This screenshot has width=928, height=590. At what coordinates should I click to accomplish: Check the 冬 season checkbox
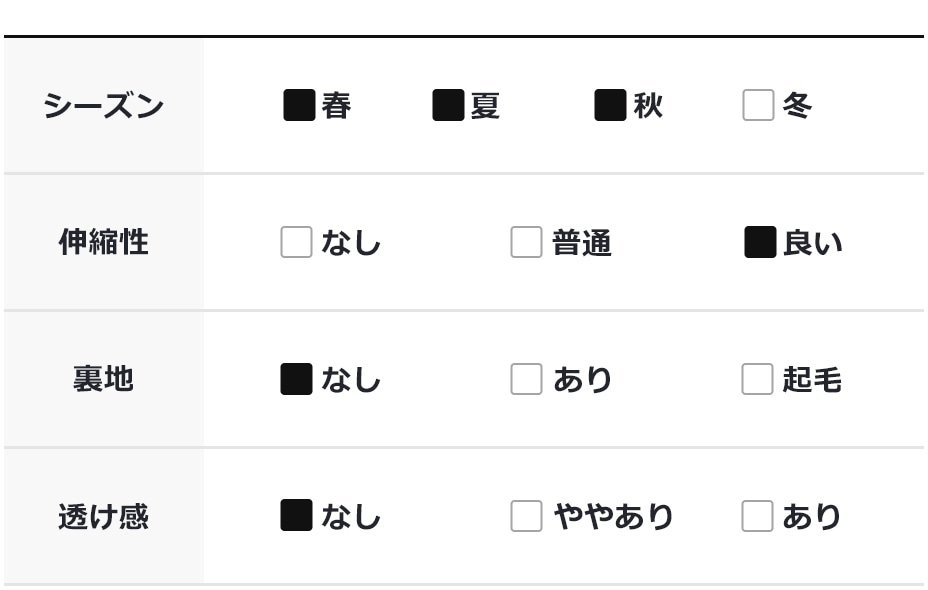coord(758,105)
